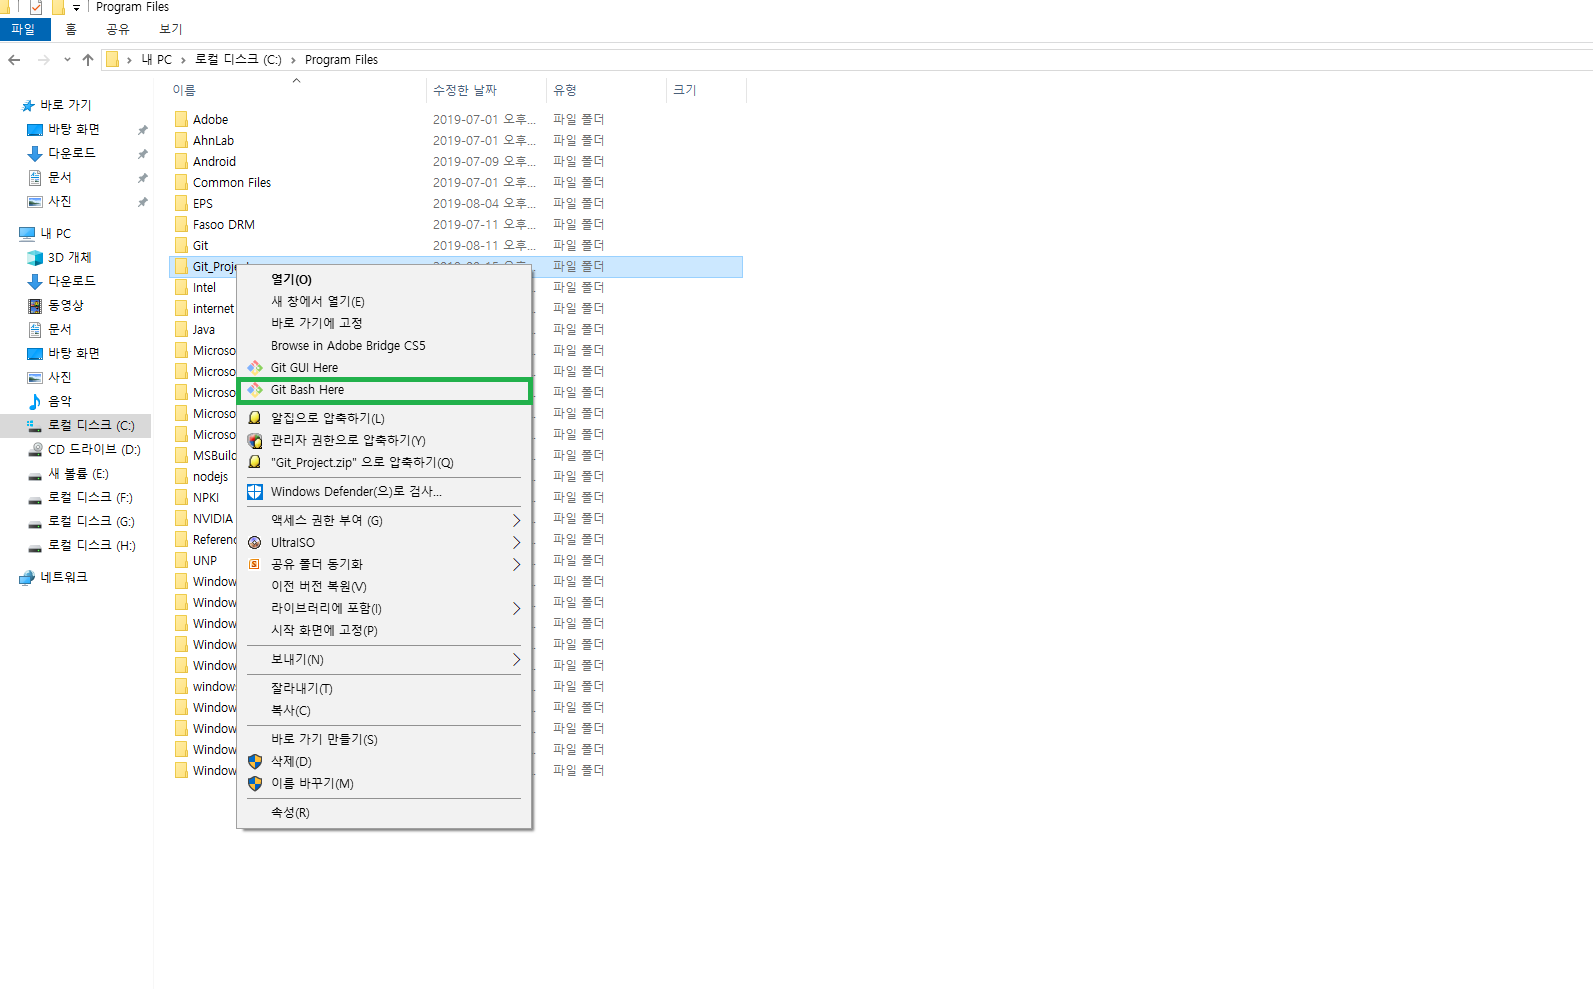The image size is (1593, 989).
Task: Click the UltraISO disc icon
Action: click(255, 543)
